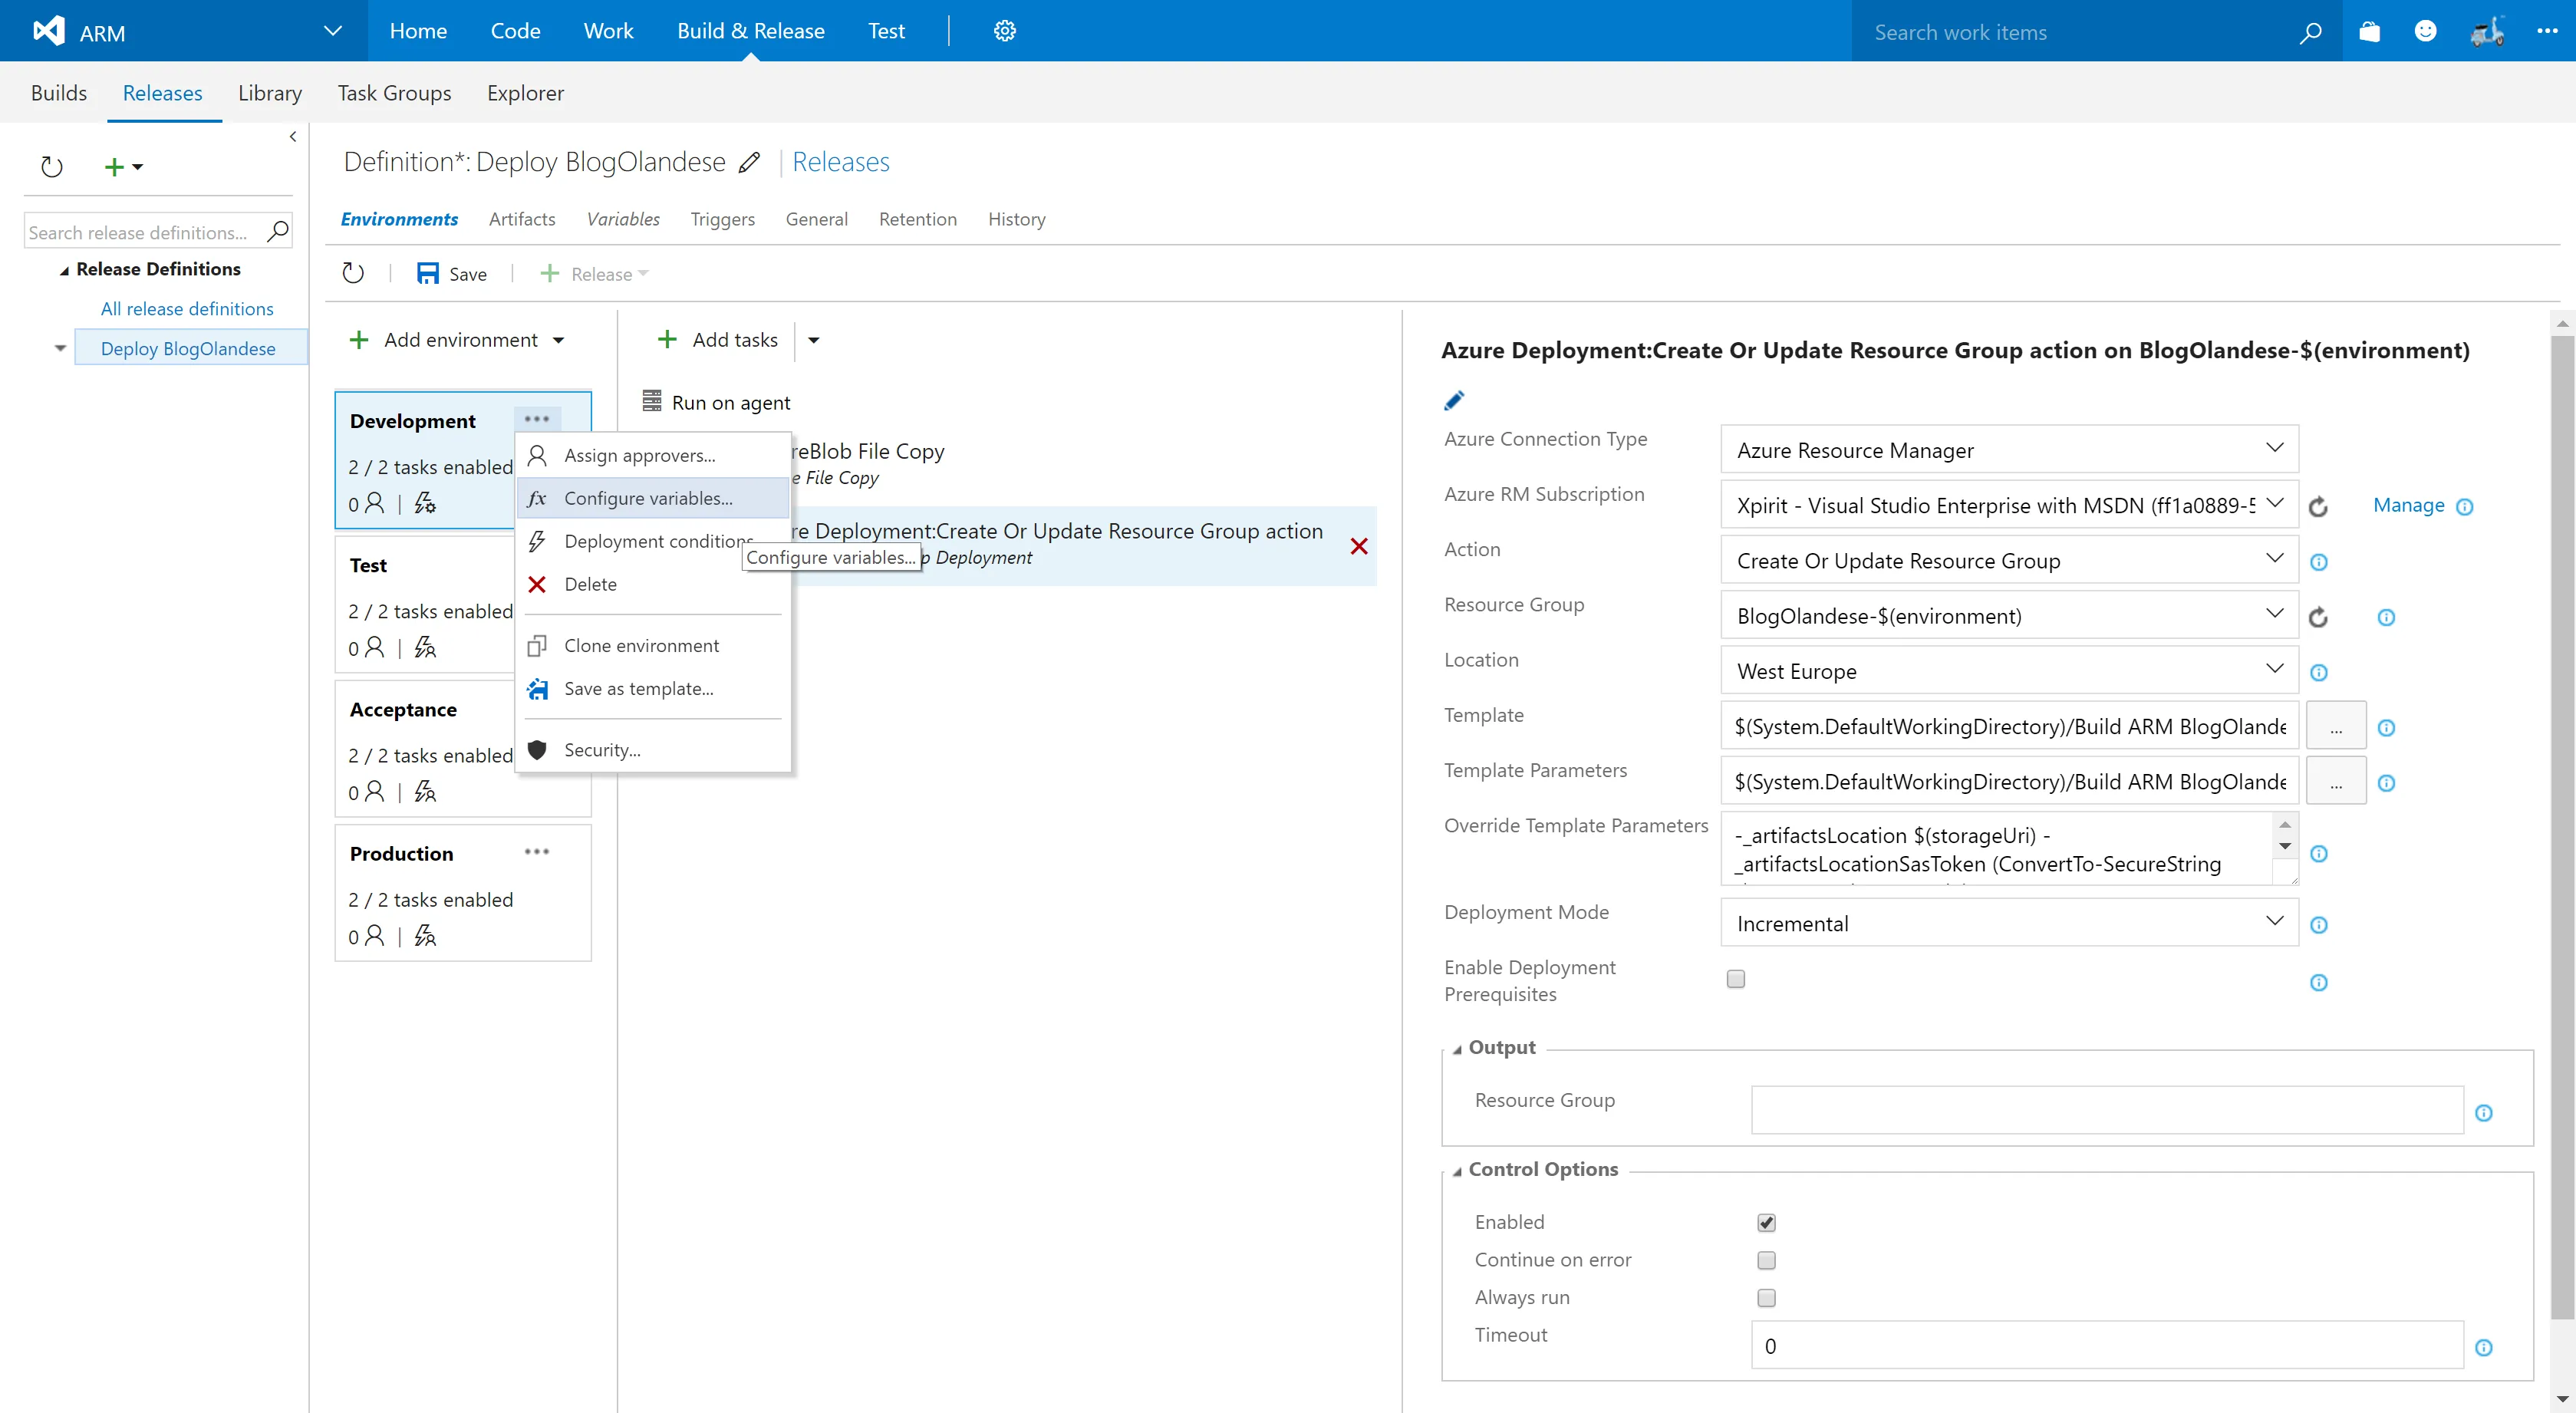2576x1413 pixels.
Task: Remove Azure Deployment task with red X
Action: [x=1359, y=546]
